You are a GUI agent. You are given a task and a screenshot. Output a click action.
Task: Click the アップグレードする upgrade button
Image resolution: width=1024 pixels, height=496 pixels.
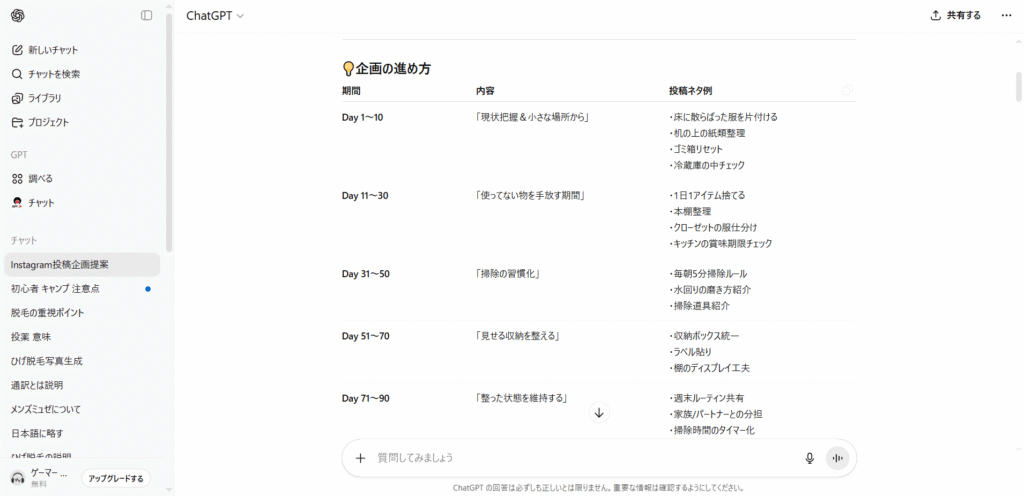[x=116, y=479]
